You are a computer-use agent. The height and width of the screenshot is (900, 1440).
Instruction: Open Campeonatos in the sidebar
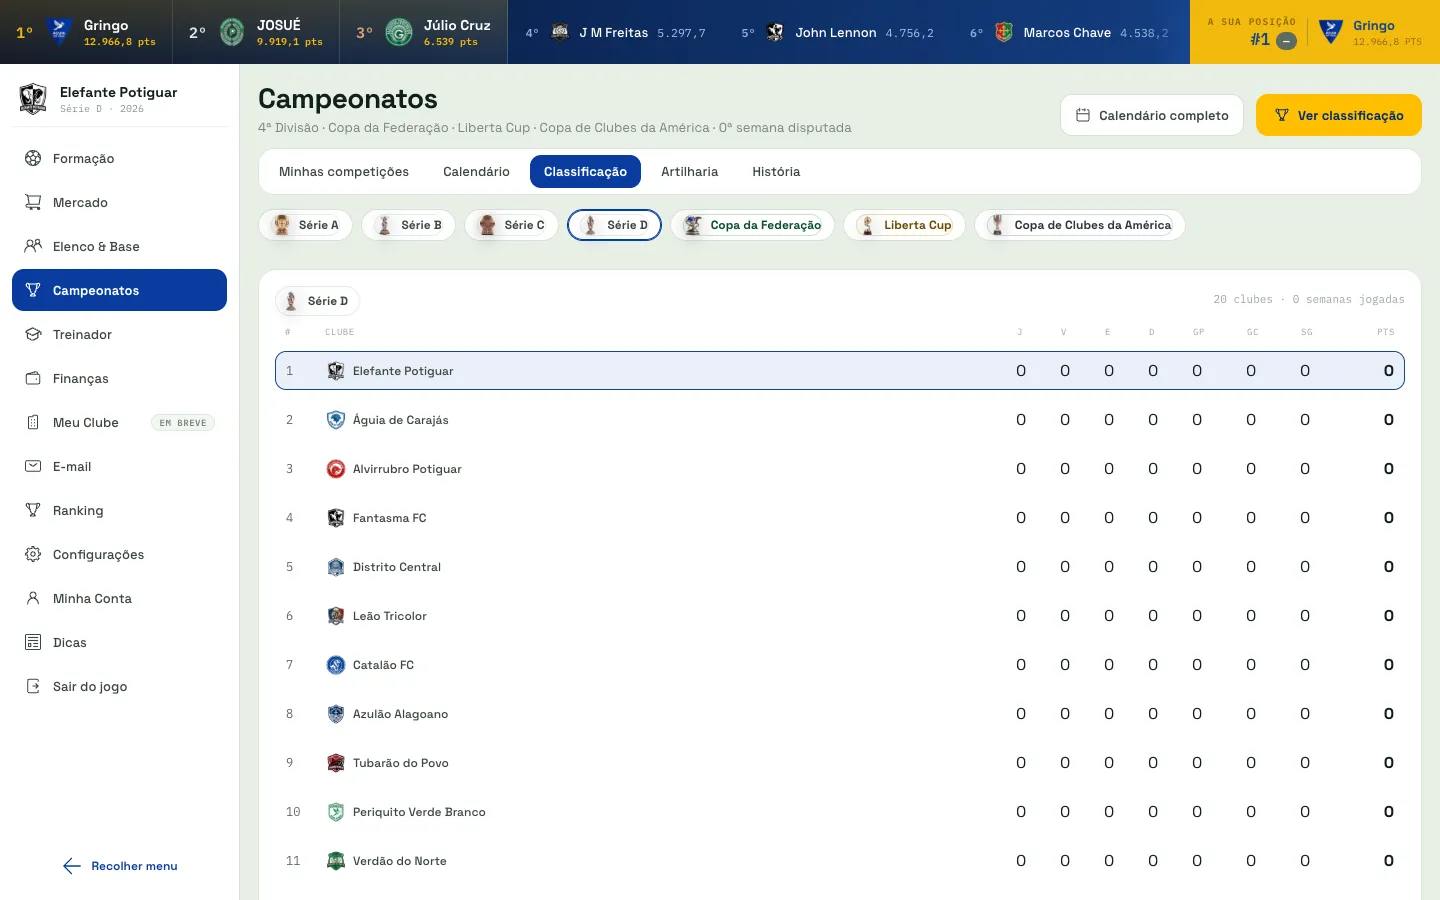(119, 290)
